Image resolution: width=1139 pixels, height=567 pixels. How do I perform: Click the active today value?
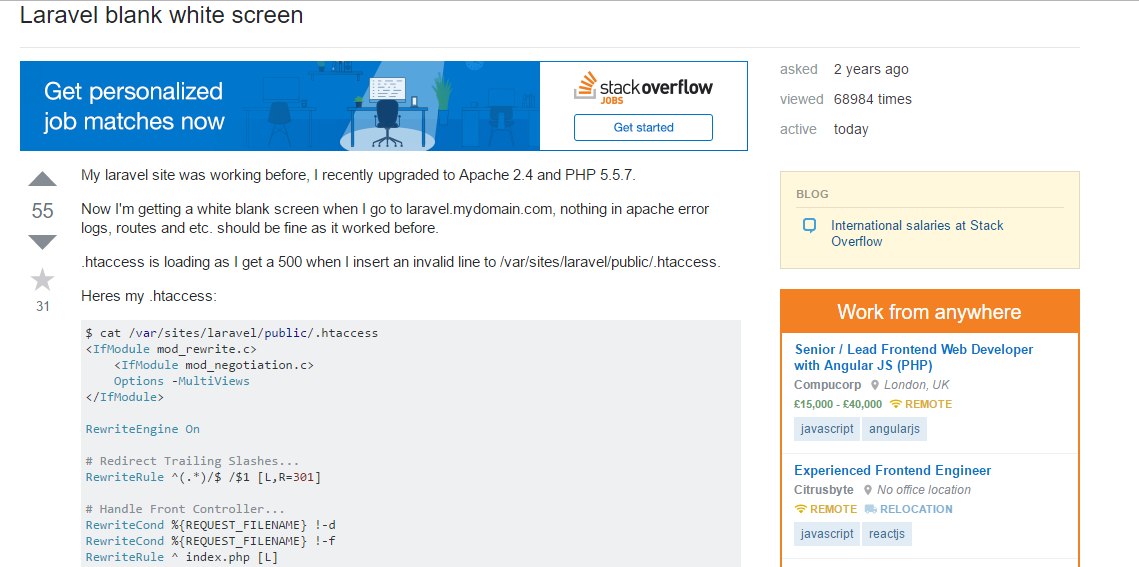point(851,130)
